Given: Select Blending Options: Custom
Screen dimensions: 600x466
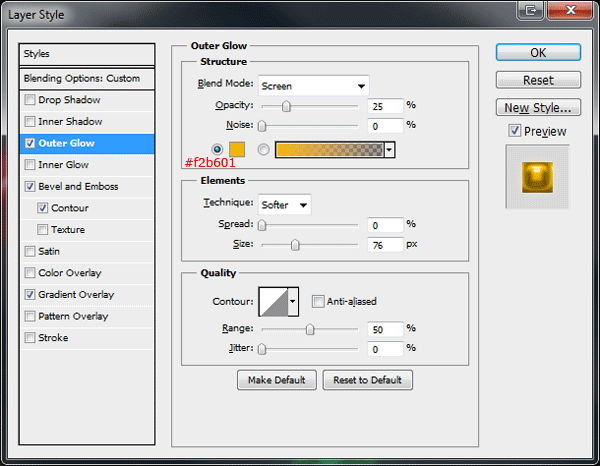Looking at the screenshot, I should tap(87, 79).
